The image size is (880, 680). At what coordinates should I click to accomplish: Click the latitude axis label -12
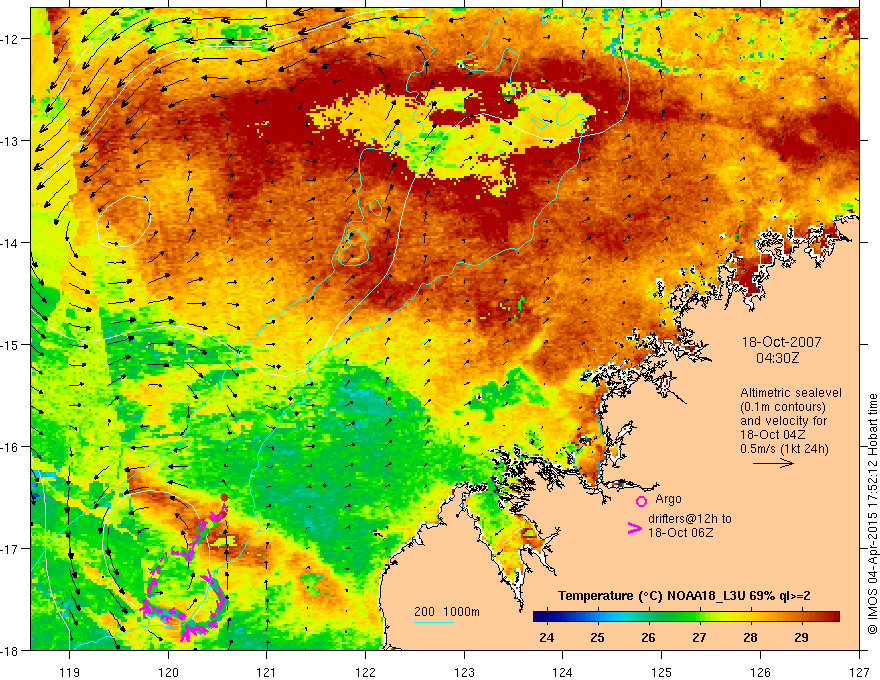tap(11, 39)
